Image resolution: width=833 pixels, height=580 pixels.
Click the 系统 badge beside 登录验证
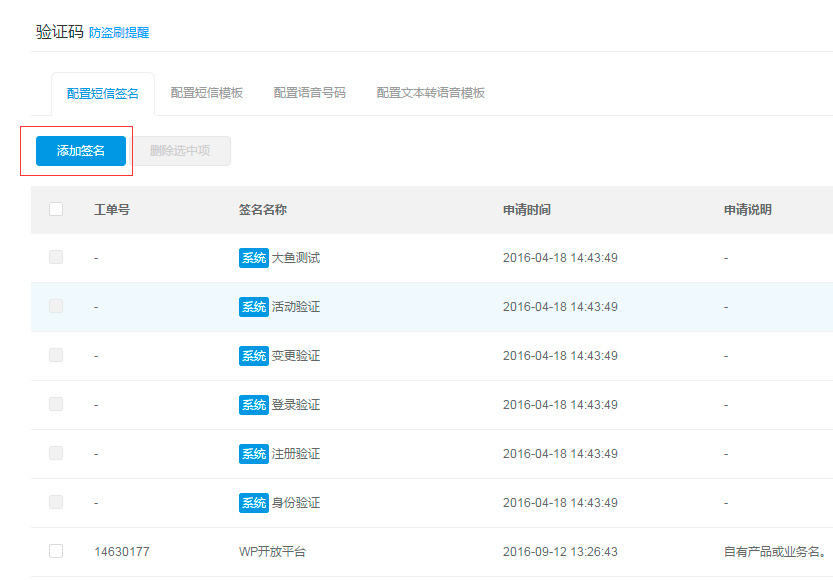254,405
